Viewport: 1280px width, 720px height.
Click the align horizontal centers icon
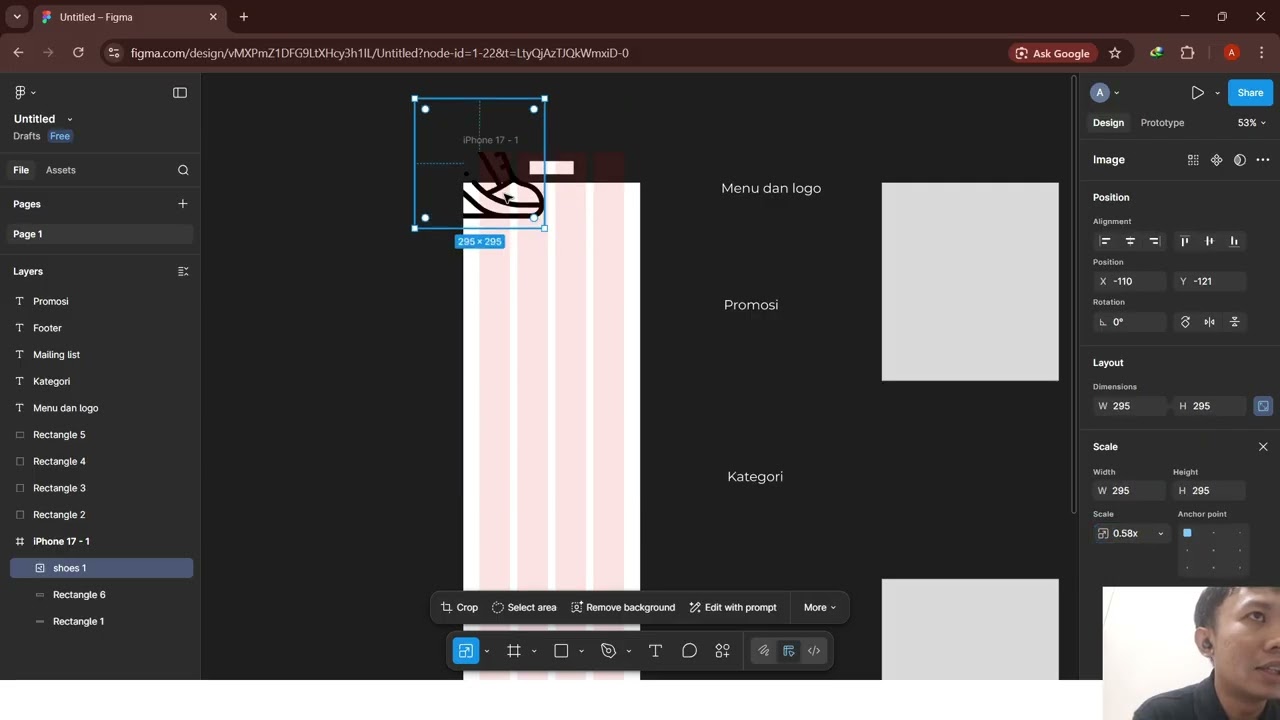point(1130,241)
